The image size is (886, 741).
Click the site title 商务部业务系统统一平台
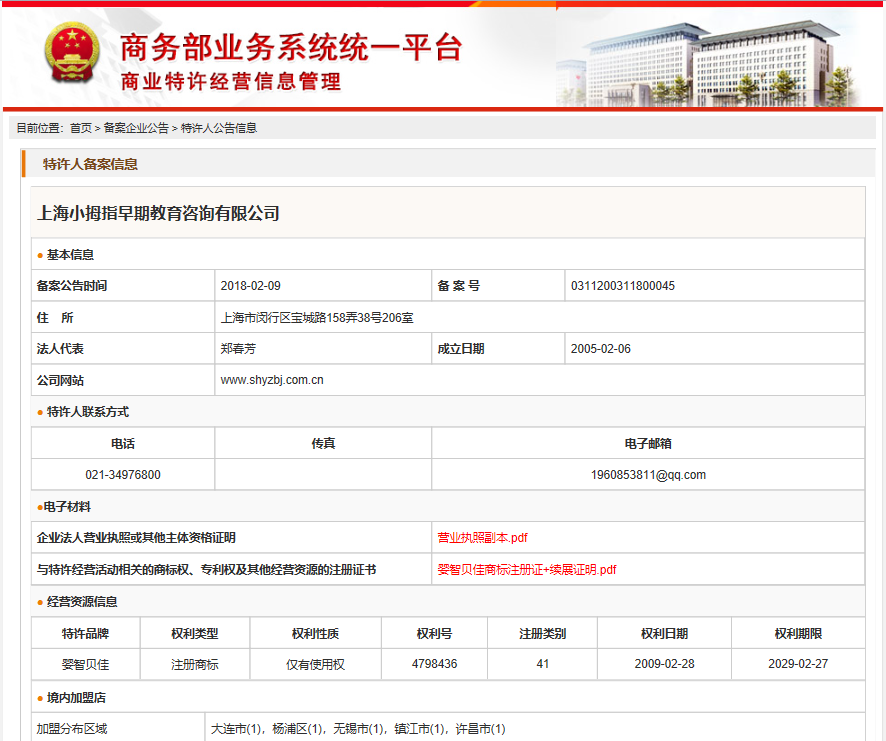[291, 47]
